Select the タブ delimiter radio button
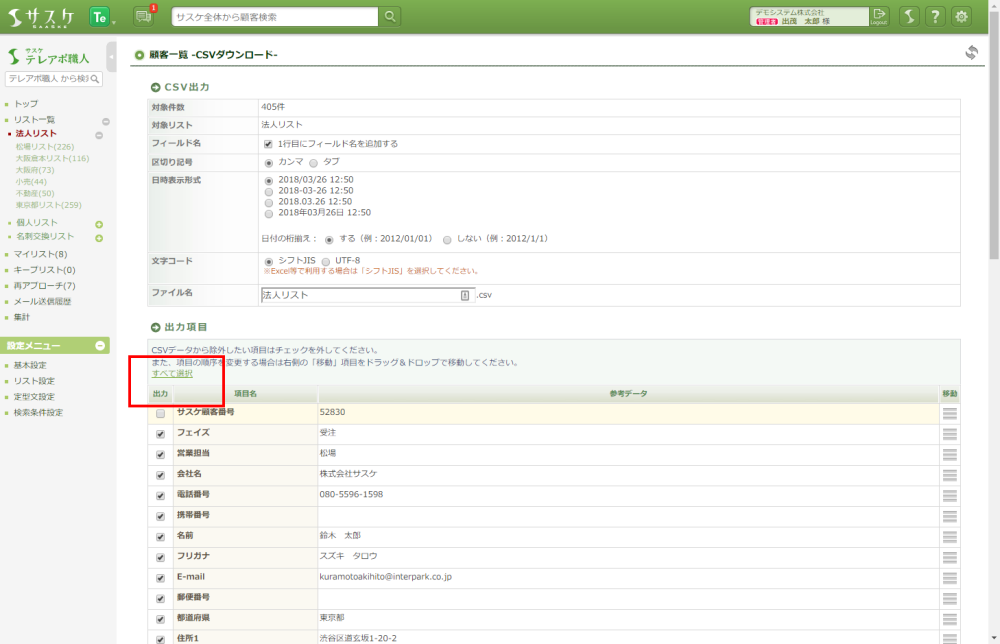Screen dimensions: 1000x644 313,162
